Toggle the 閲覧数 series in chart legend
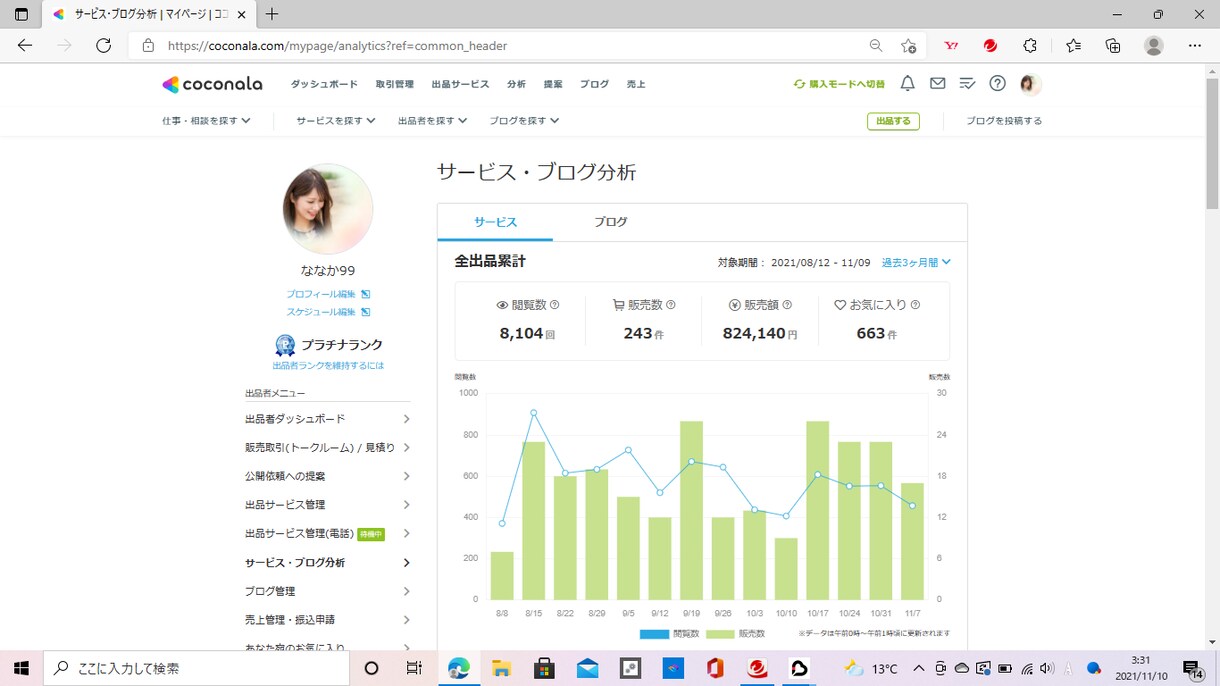This screenshot has width=1220, height=686. pos(670,634)
